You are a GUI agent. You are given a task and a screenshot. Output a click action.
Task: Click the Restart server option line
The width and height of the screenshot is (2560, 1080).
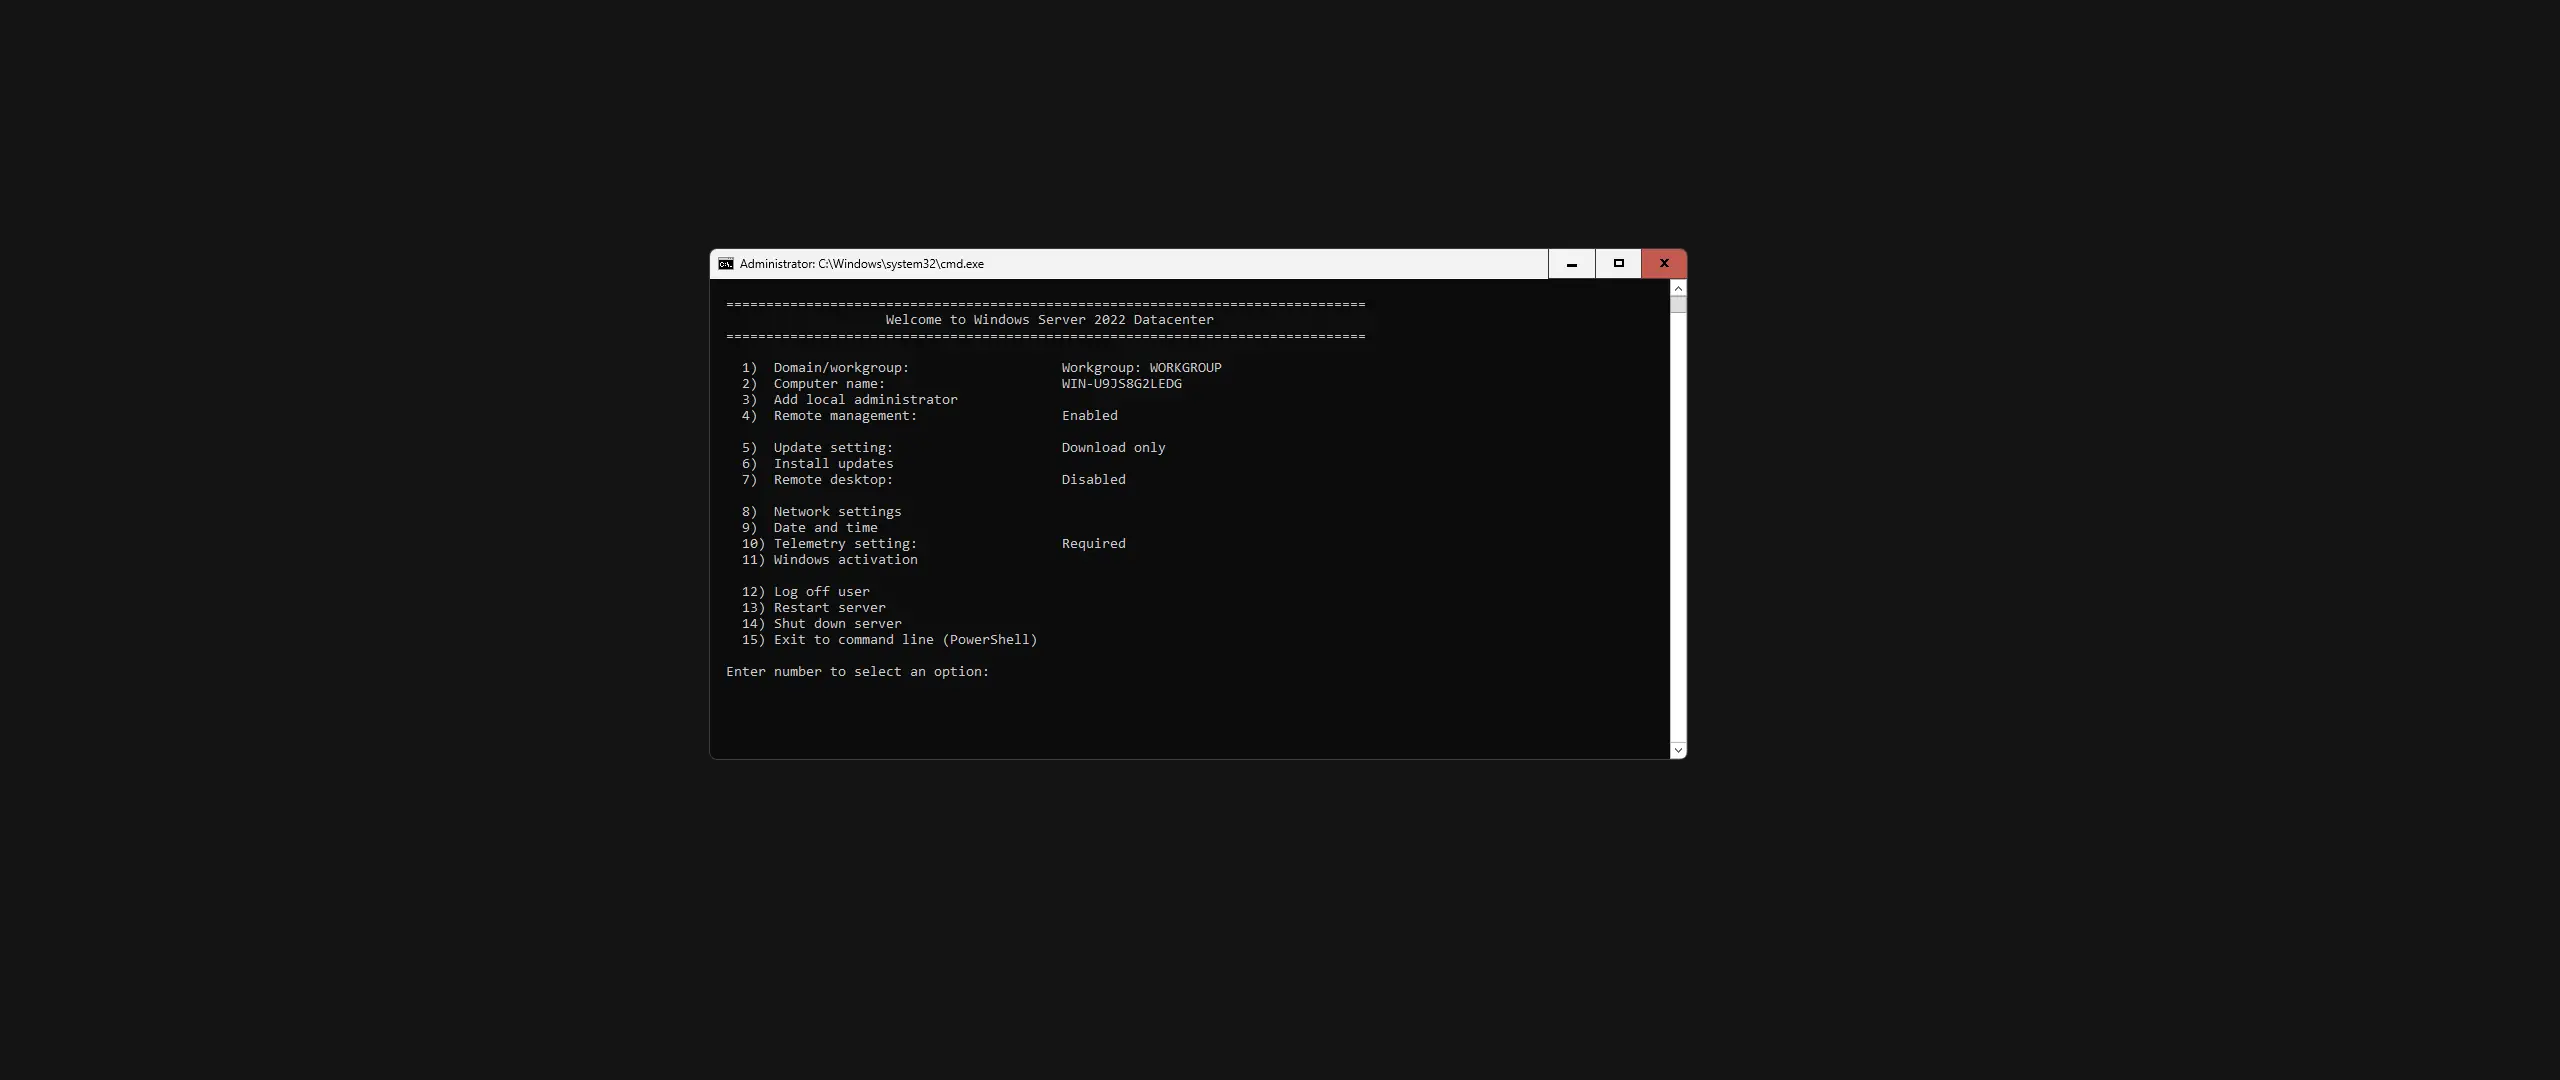pos(828,608)
